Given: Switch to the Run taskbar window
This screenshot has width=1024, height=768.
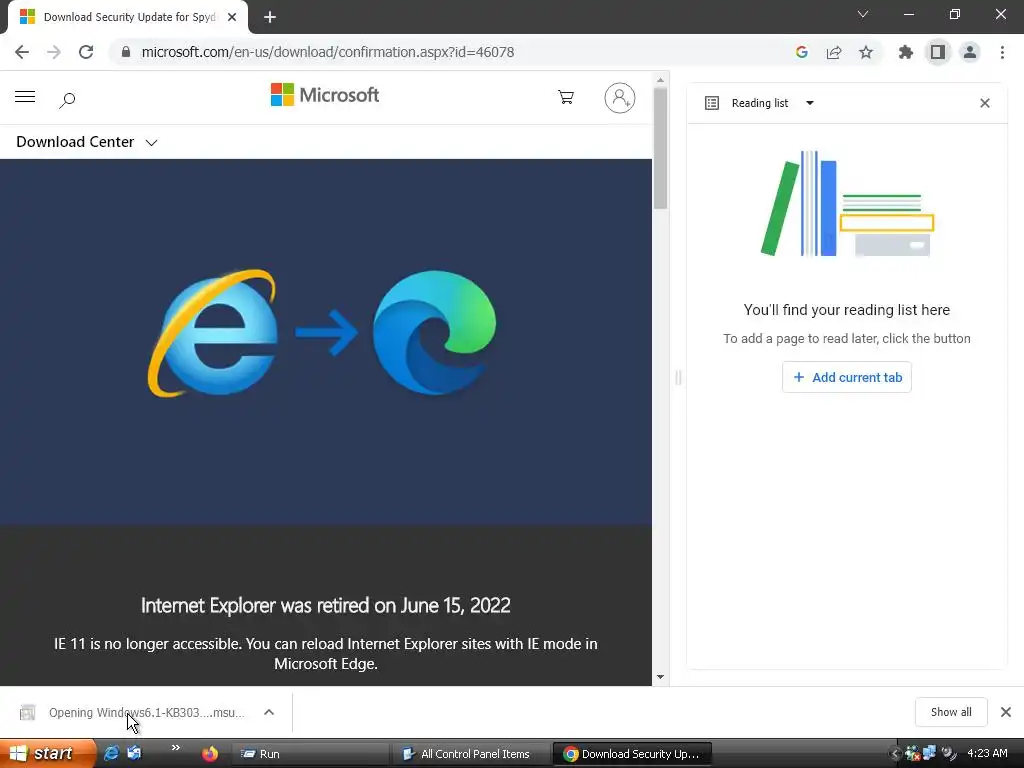Looking at the screenshot, I should click(310, 754).
